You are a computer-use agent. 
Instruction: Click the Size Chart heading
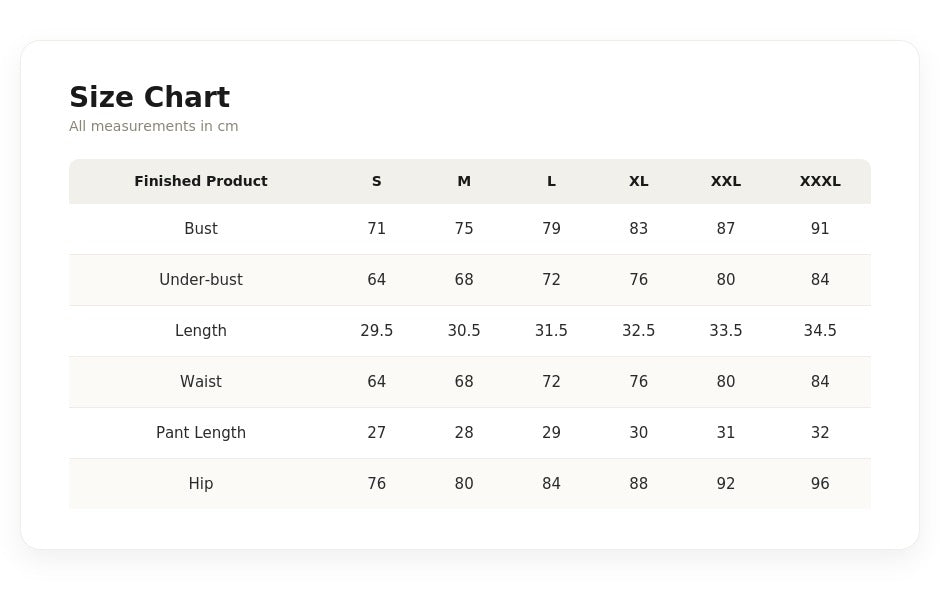coord(149,97)
